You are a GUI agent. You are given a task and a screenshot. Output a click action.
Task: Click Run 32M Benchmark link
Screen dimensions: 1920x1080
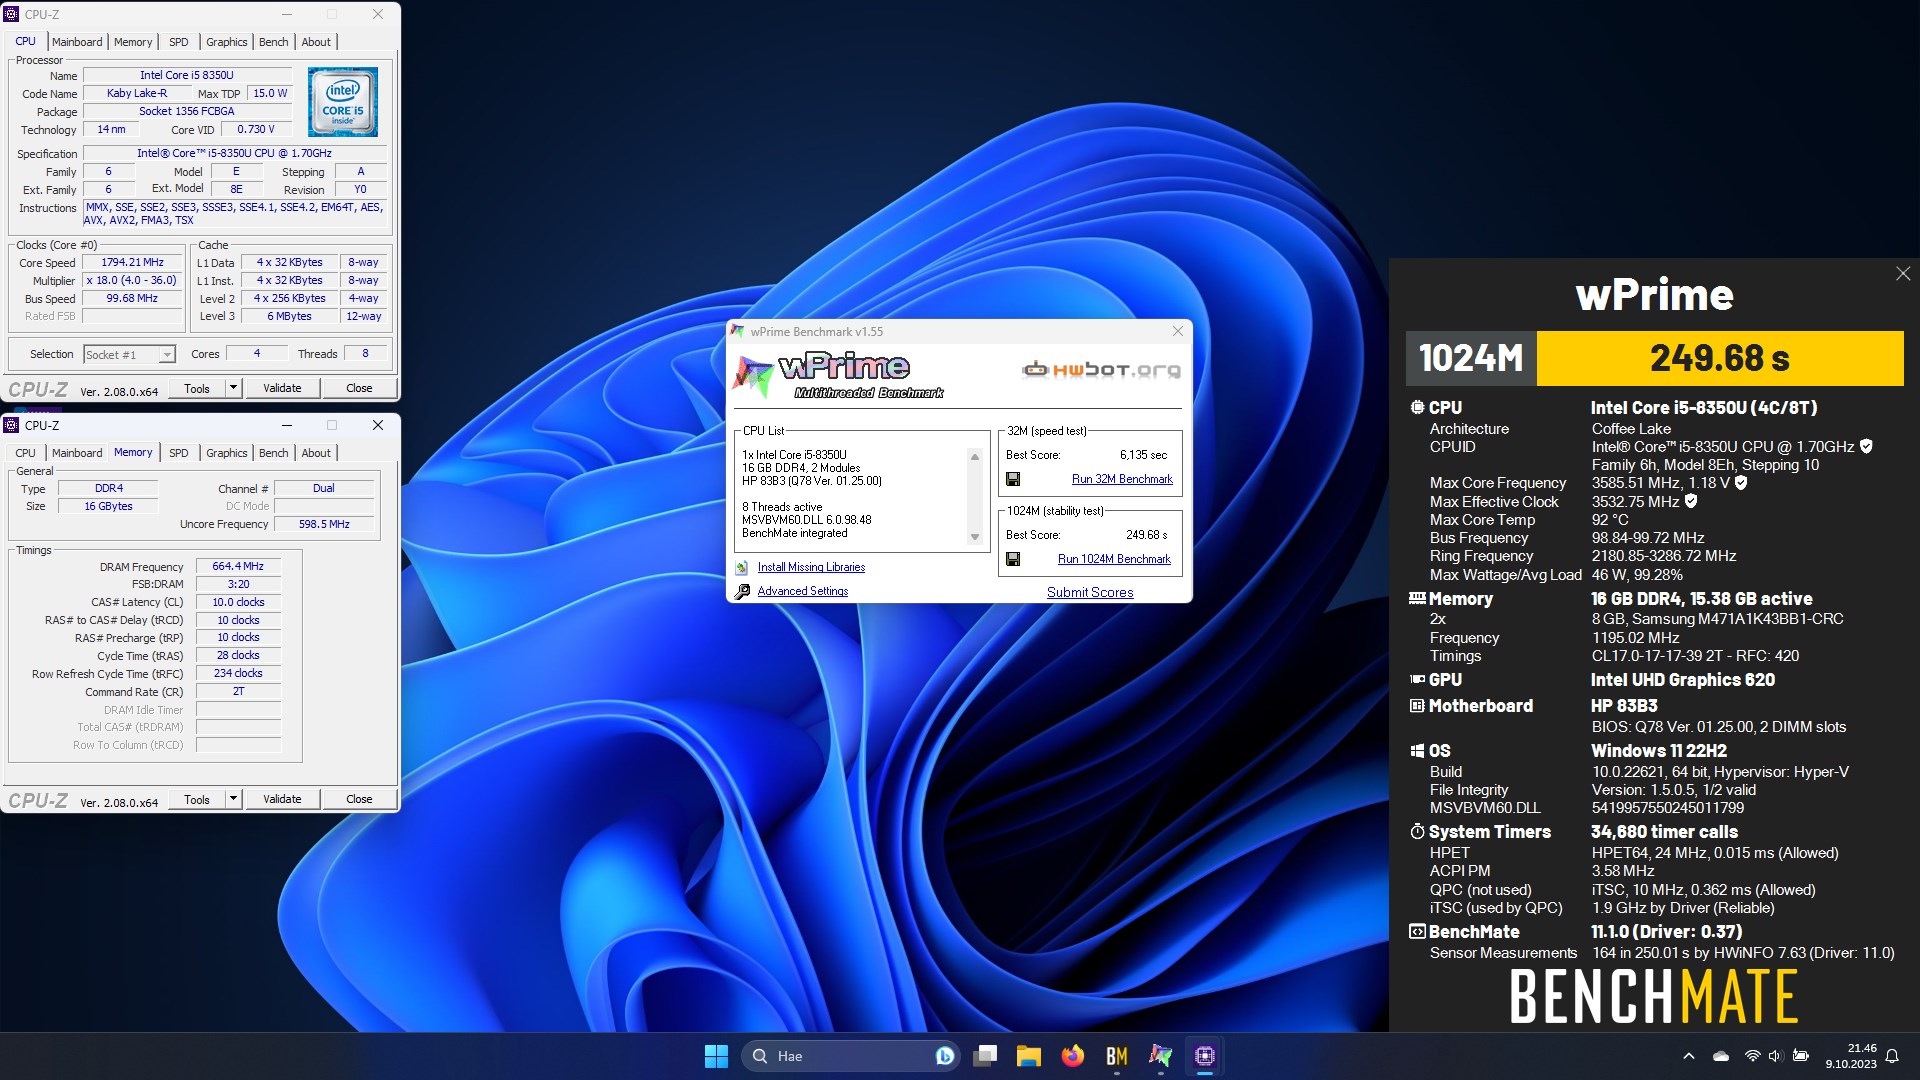(x=1122, y=479)
